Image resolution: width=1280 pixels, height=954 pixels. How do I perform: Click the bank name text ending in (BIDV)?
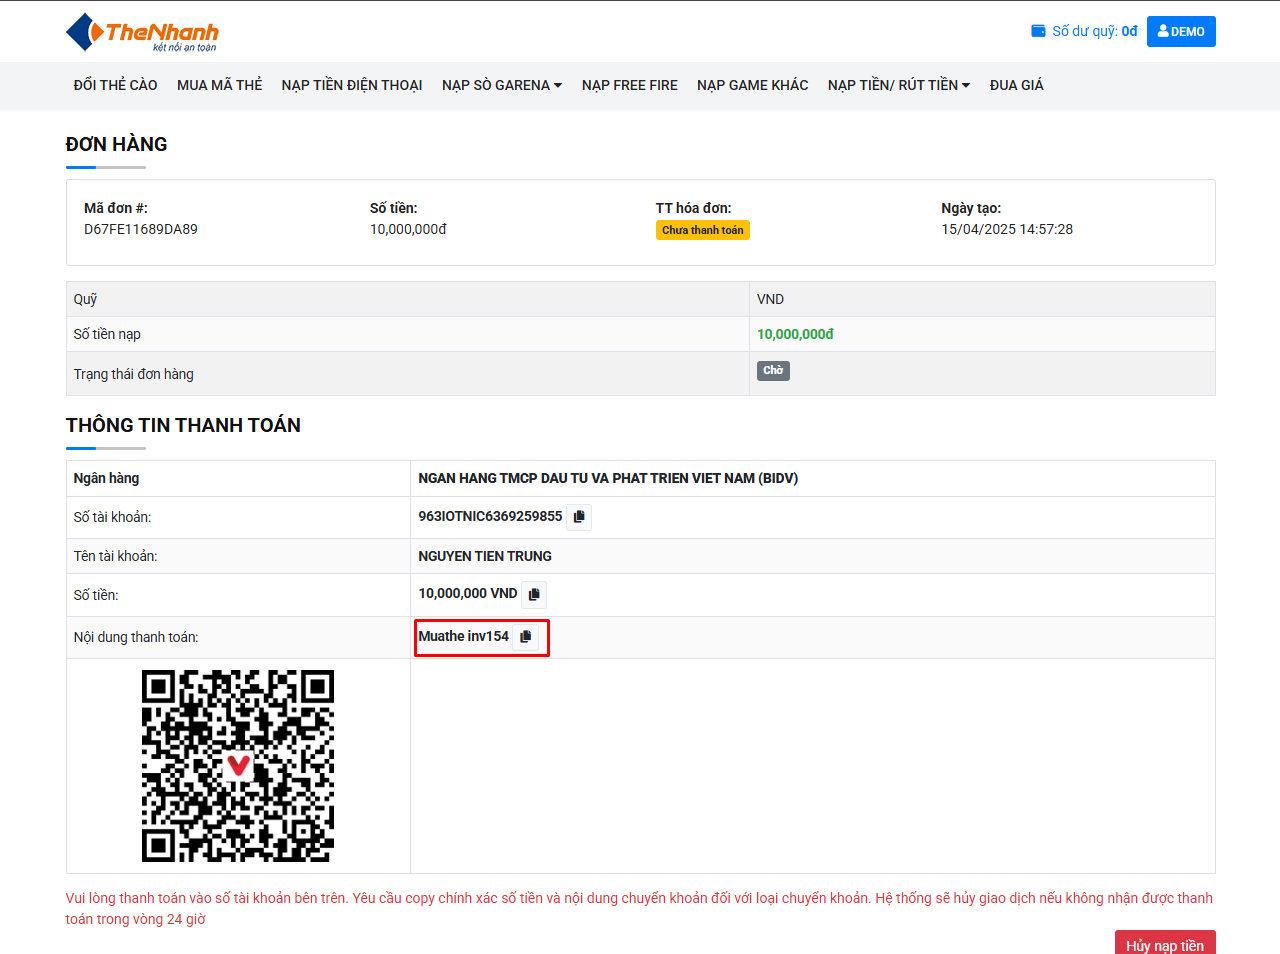pos(608,478)
